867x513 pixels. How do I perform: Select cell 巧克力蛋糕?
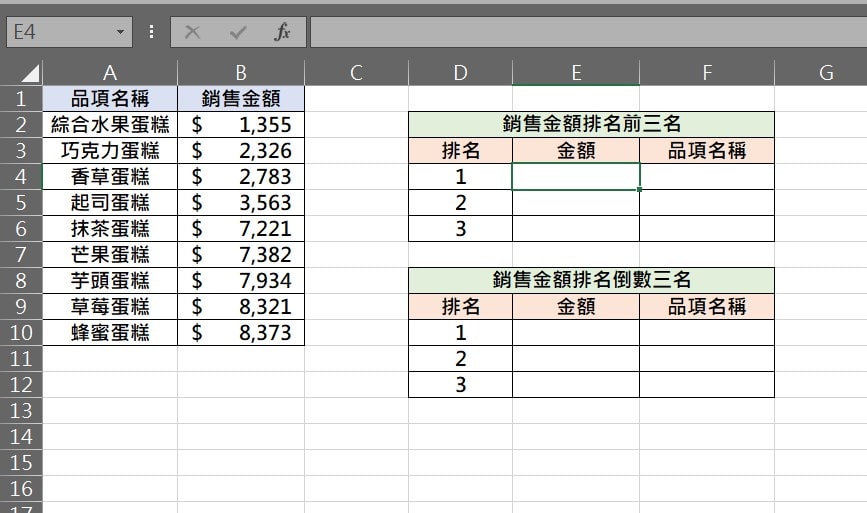[x=110, y=150]
